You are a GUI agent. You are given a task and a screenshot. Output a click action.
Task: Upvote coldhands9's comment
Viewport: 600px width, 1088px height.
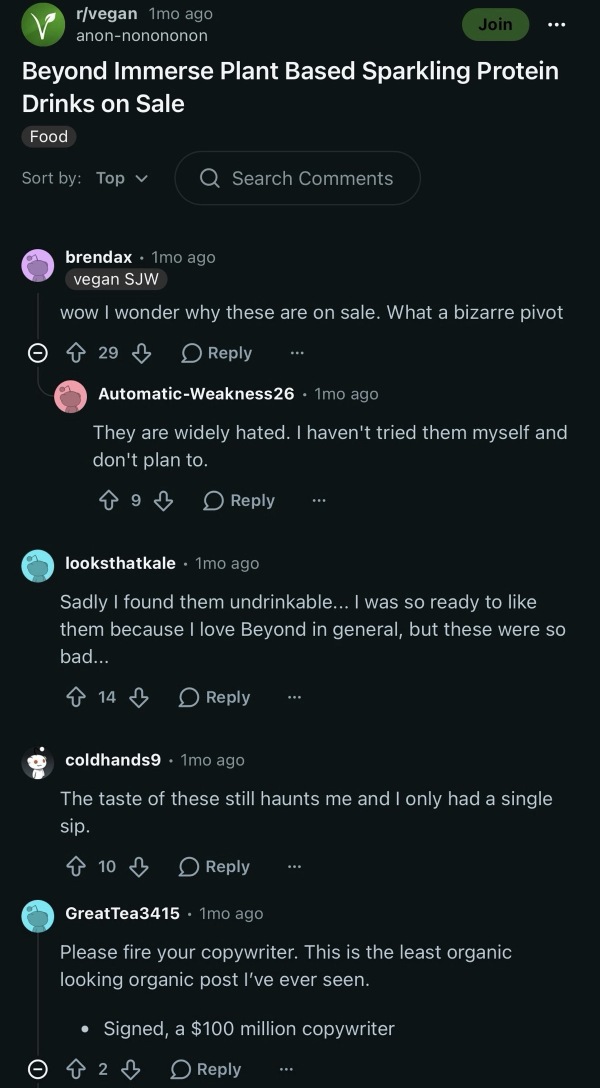click(75, 867)
